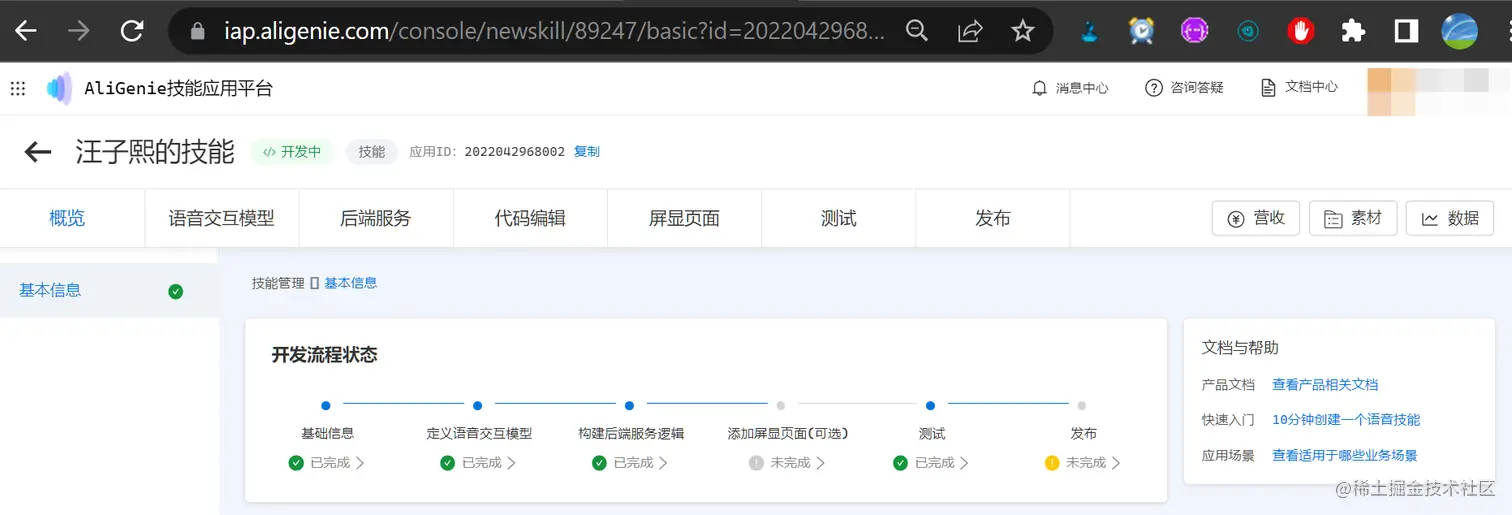Click the 开发流程状态 heading
The image size is (1512, 515).
[325, 355]
